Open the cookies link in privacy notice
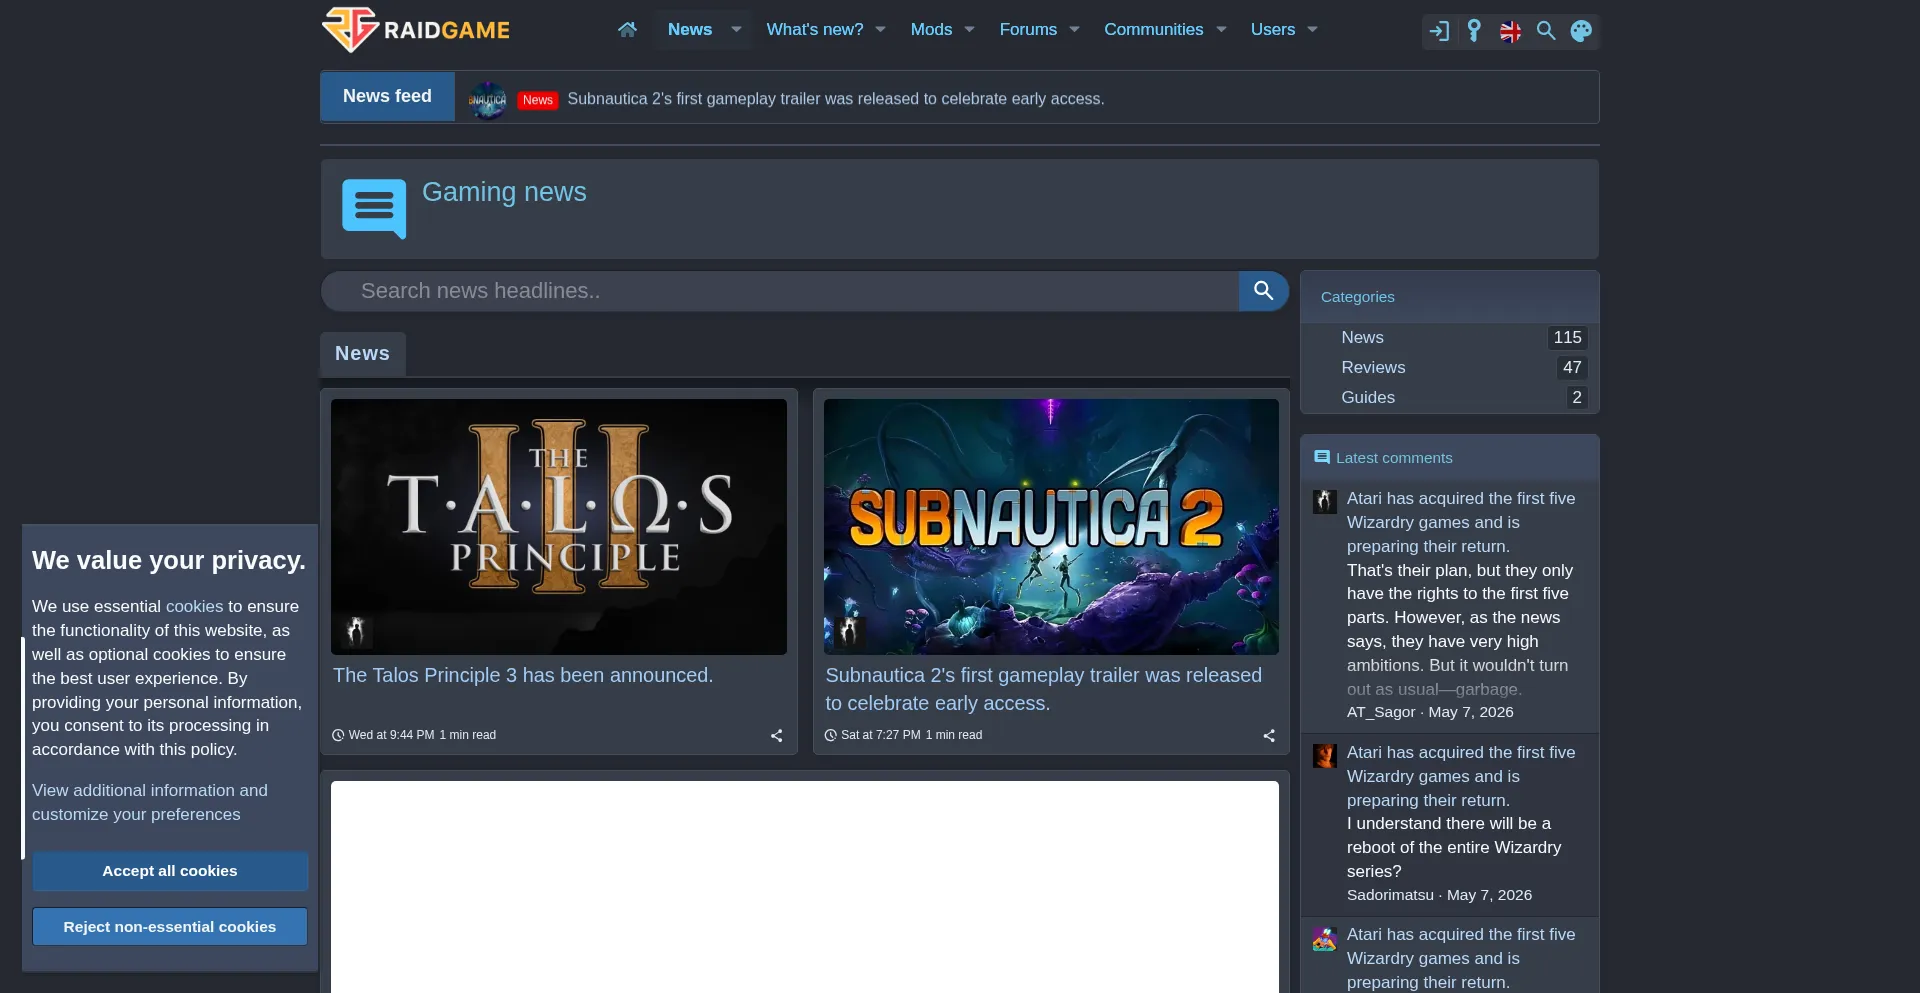1920x993 pixels. pyautogui.click(x=194, y=606)
